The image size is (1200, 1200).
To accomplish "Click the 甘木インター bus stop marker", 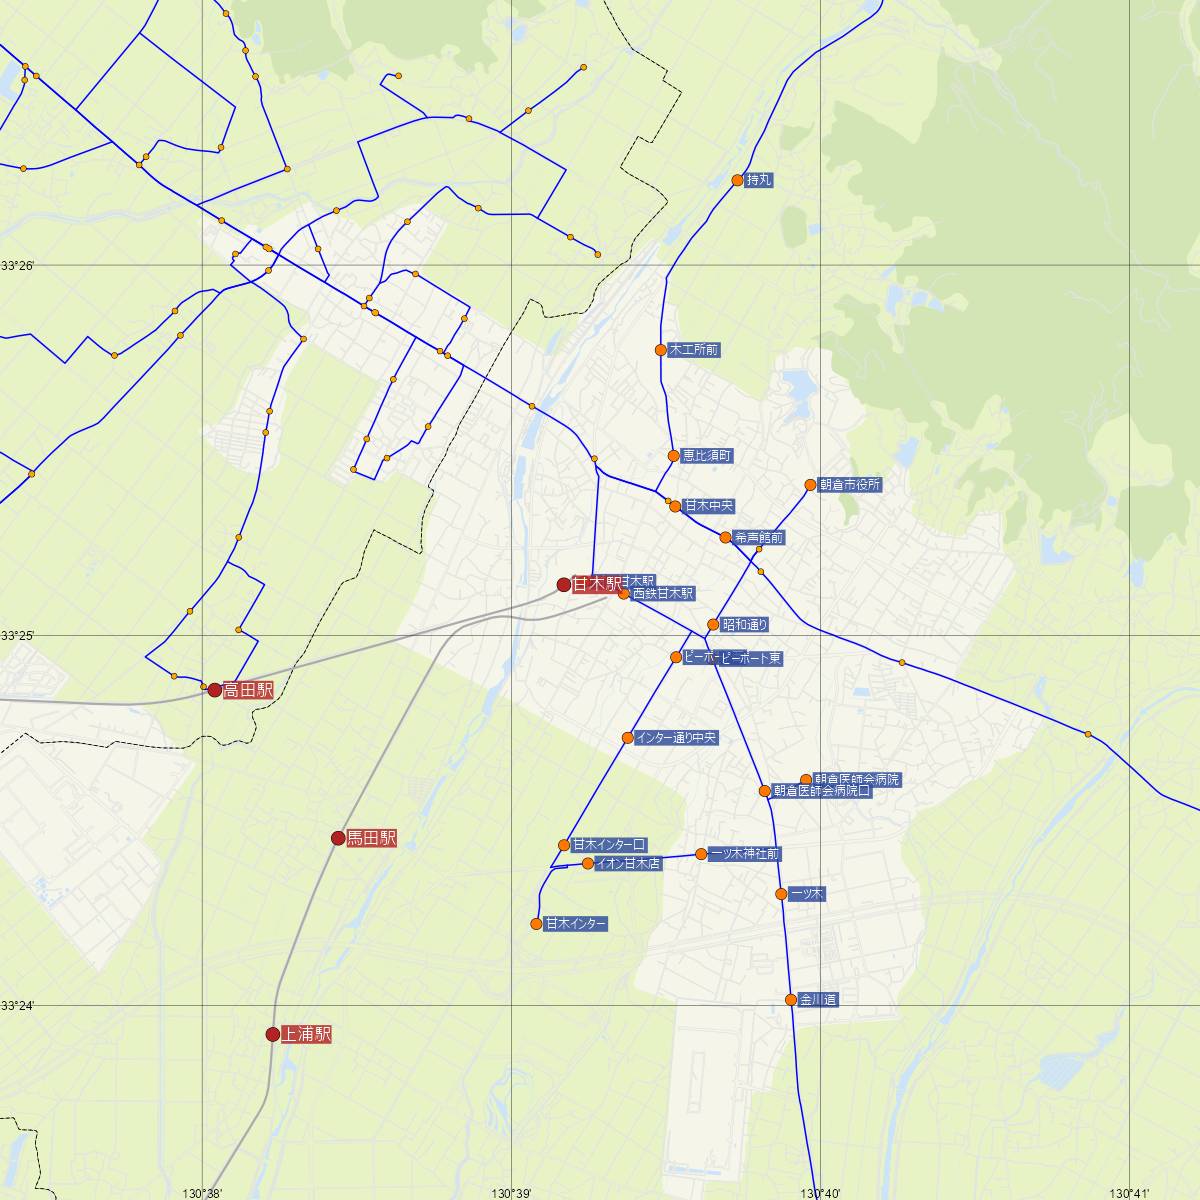I will (537, 924).
